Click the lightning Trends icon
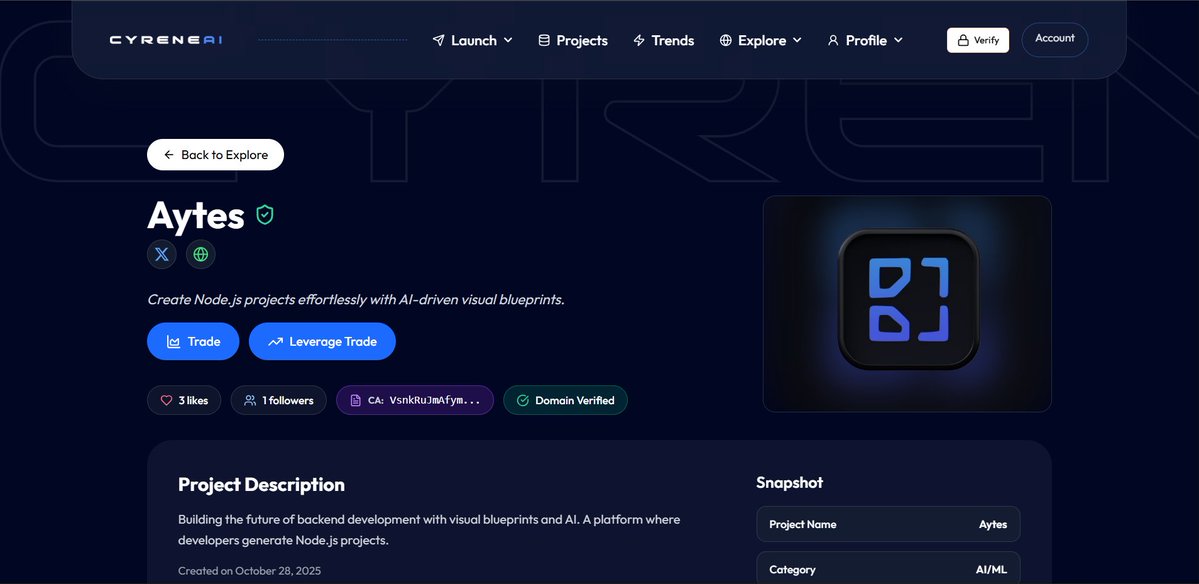 coord(639,41)
